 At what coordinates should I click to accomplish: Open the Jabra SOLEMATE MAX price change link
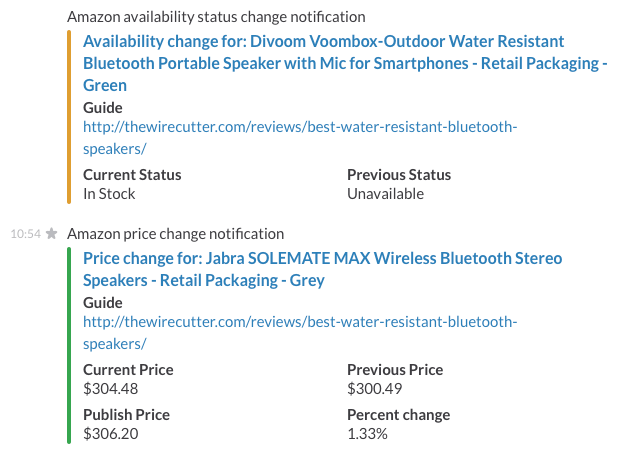coord(322,269)
